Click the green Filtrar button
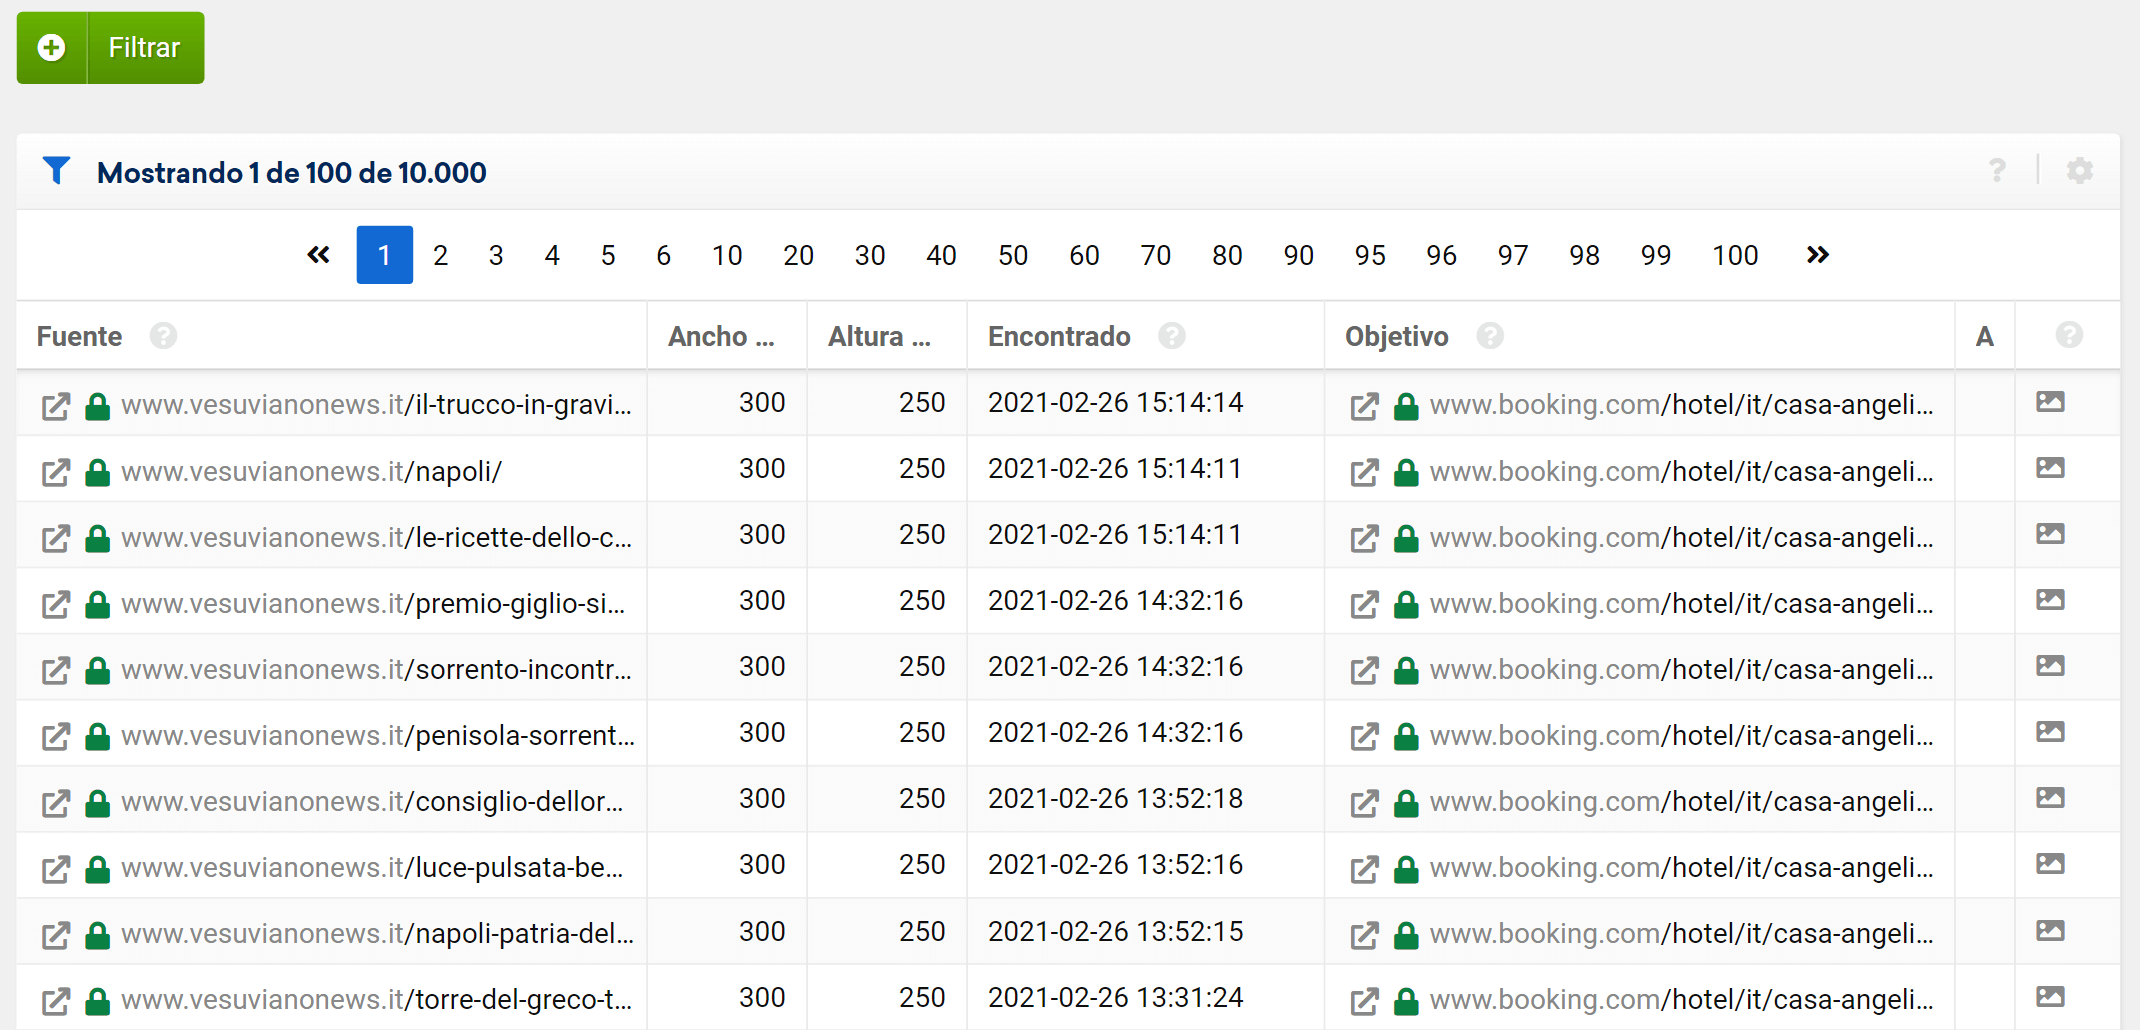2140x1030 pixels. pos(111,48)
